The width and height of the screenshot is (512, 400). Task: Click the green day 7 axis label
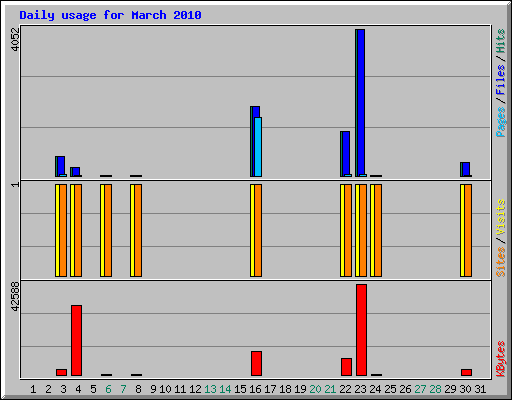(x=123, y=389)
